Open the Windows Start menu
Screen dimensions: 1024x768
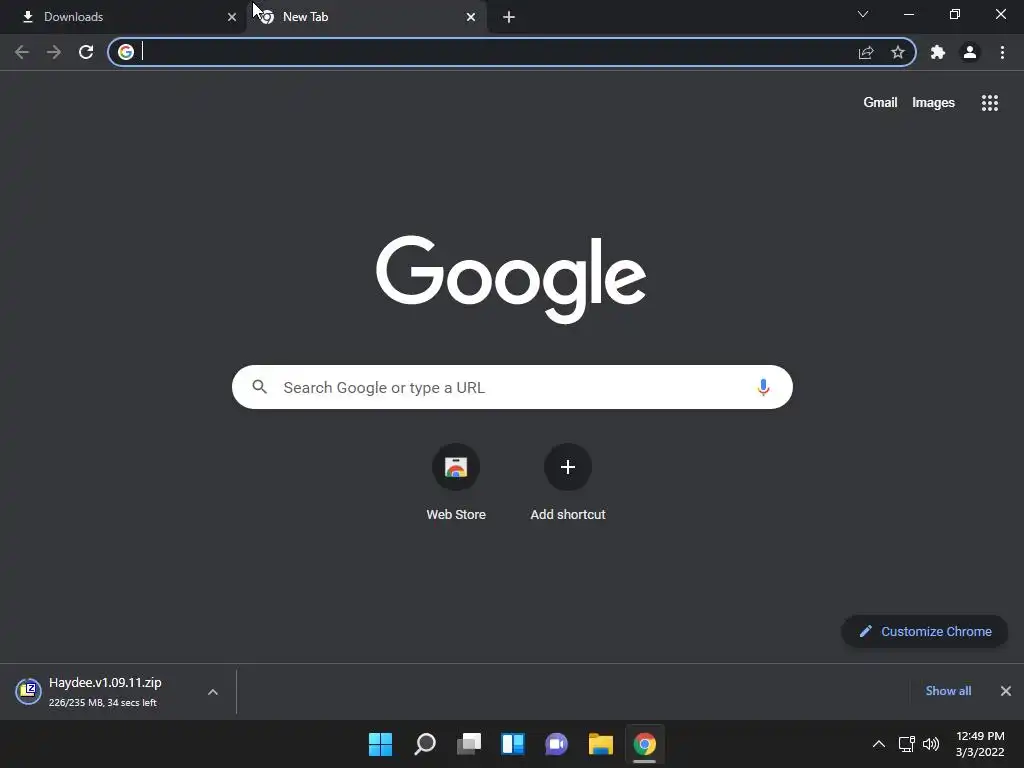[380, 744]
